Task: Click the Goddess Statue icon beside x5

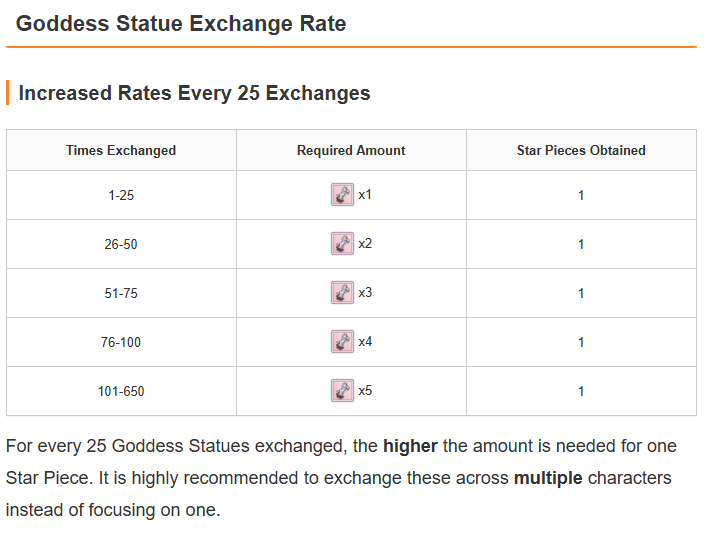Action: click(342, 391)
